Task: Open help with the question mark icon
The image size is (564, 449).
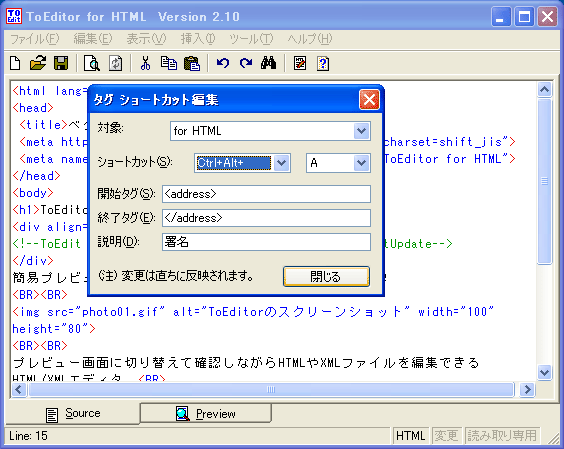Action: (x=323, y=63)
